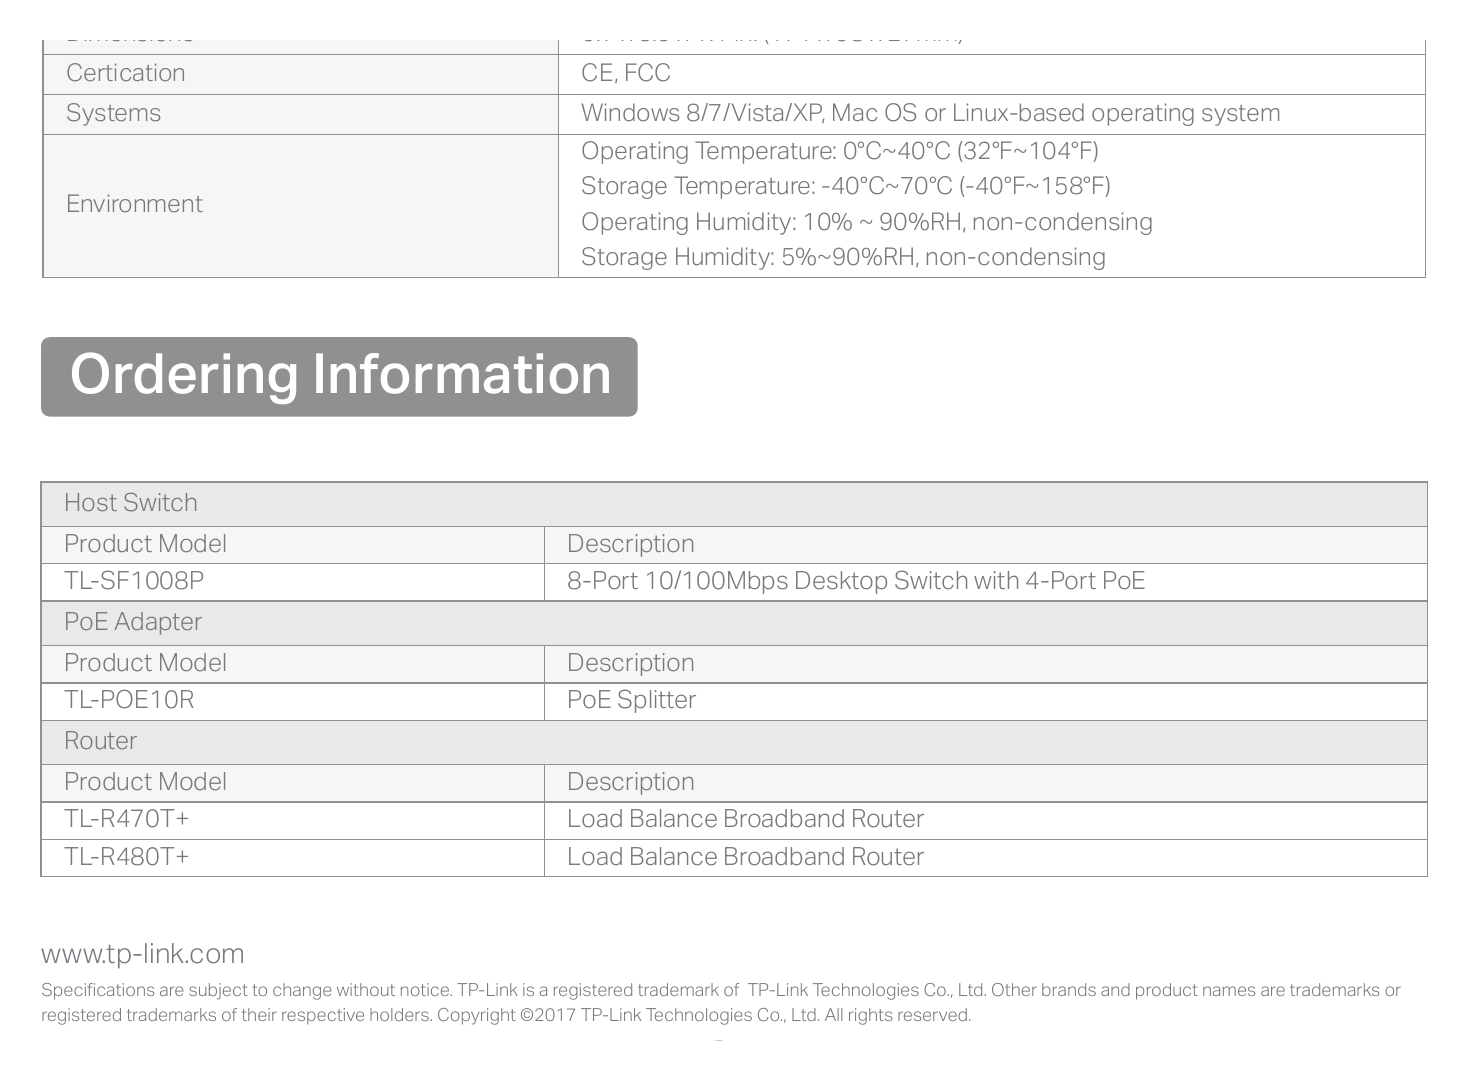The width and height of the screenshot is (1468, 1081).
Task: Select the TL-SF1008P product model cell
Action: click(x=293, y=582)
